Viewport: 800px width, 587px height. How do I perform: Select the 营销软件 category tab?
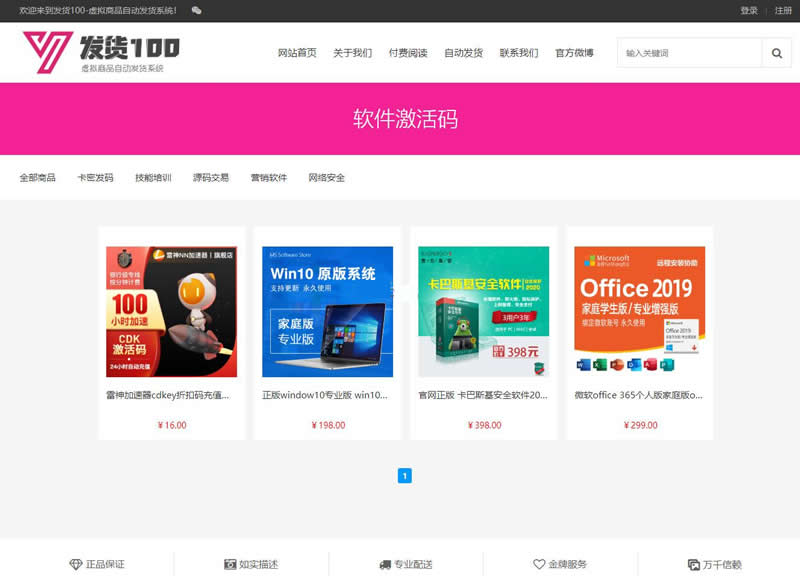click(269, 177)
